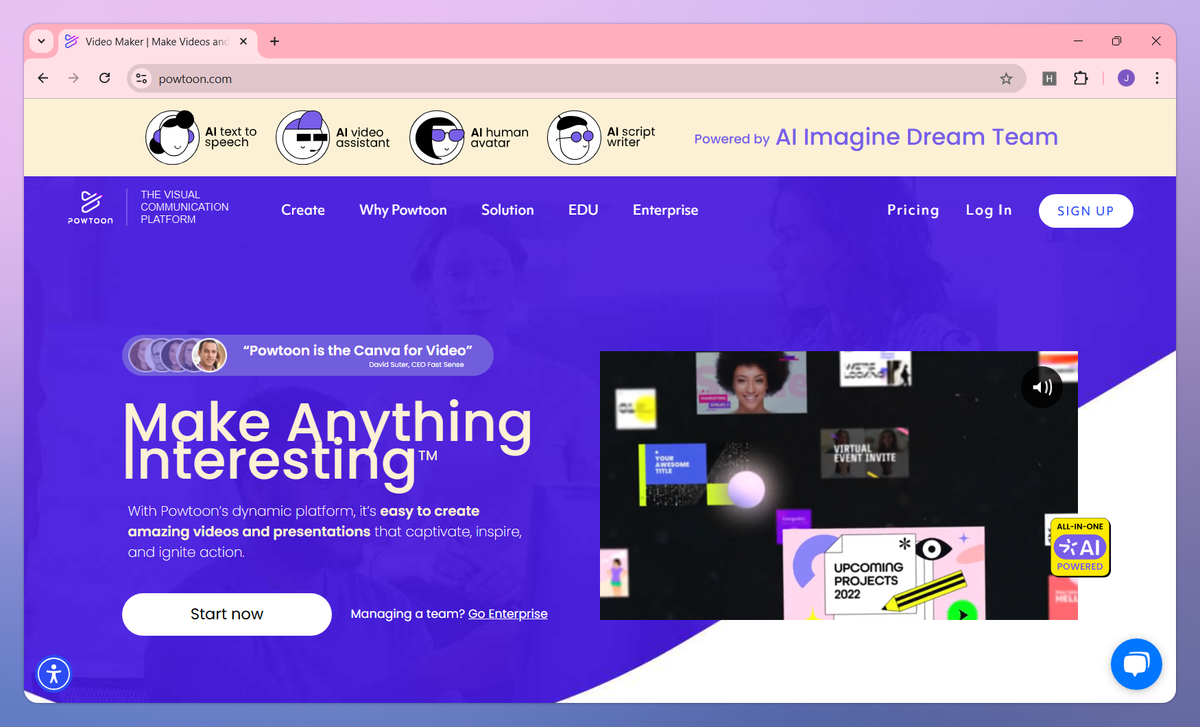Click the bookmark star in the address bar

pos(1006,77)
